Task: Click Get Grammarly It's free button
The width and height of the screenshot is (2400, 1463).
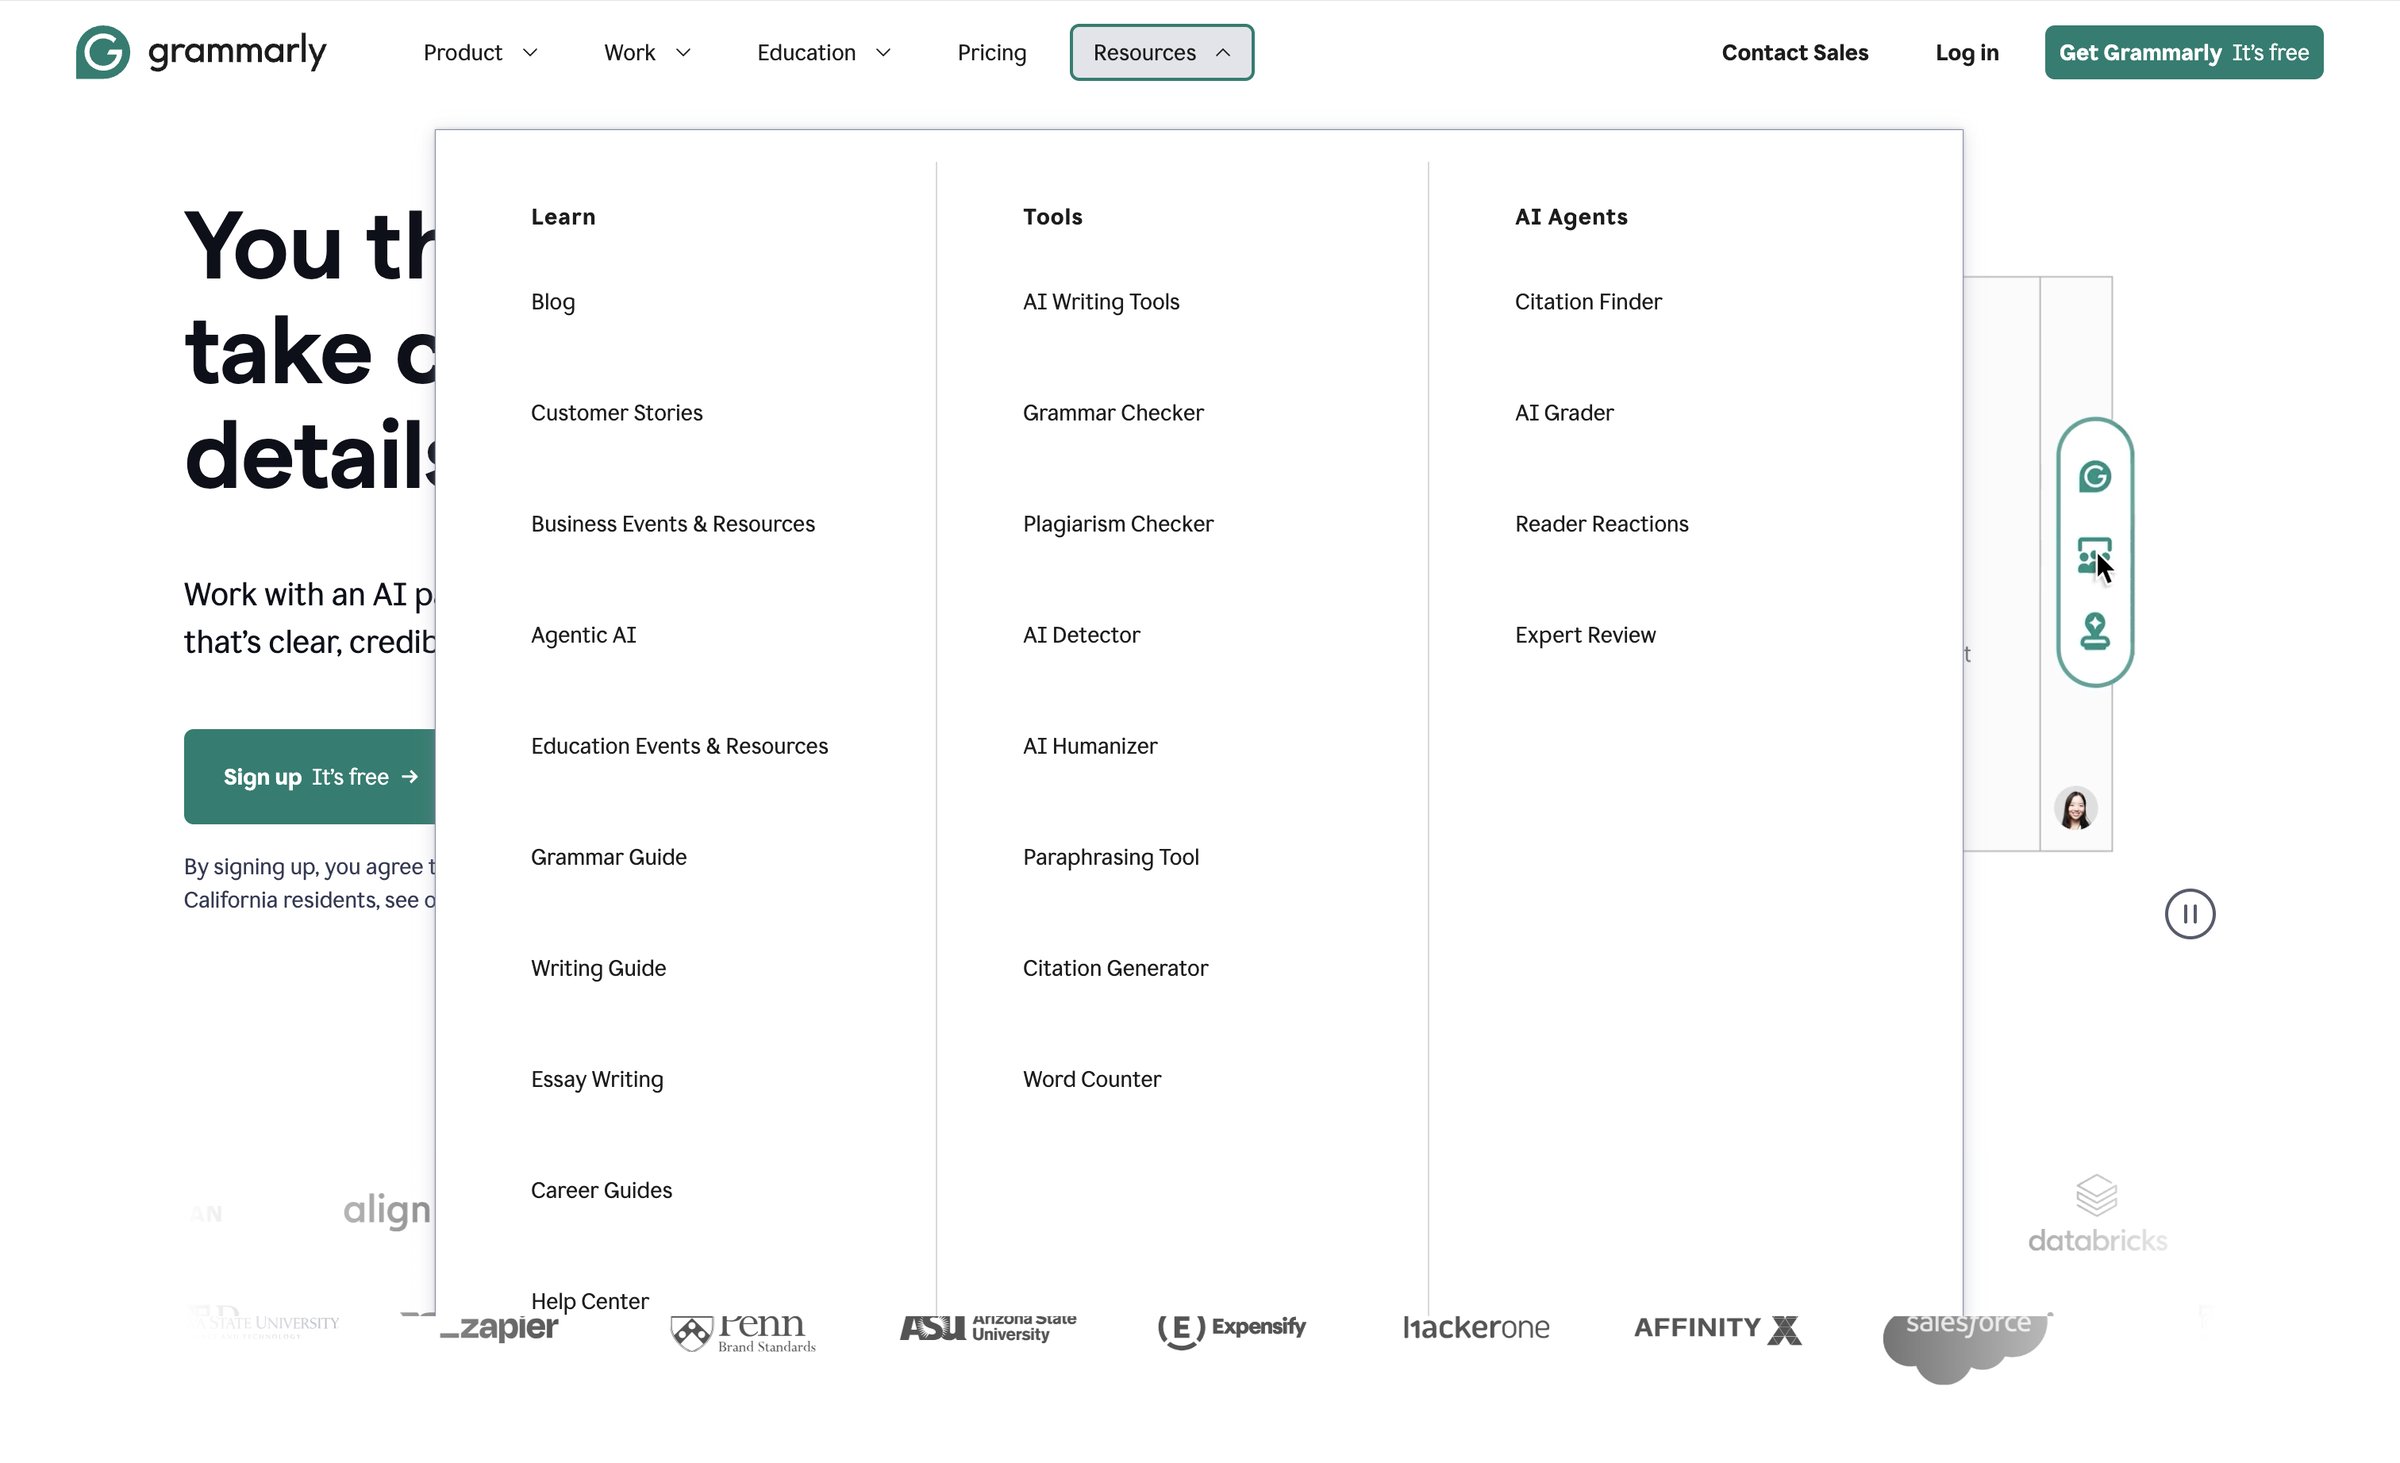Action: (x=2184, y=52)
